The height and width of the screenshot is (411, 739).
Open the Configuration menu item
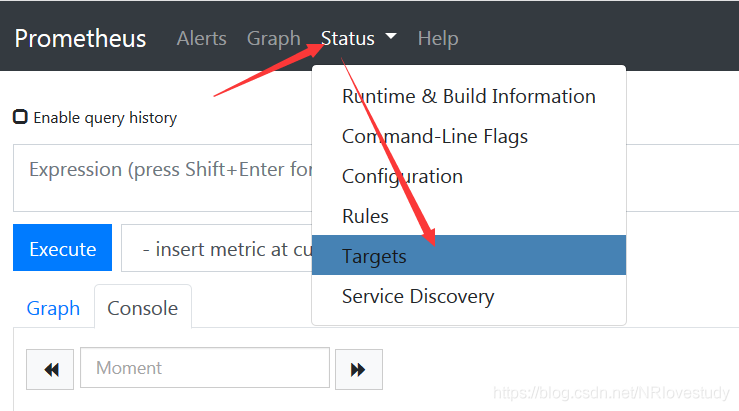[x=402, y=176]
